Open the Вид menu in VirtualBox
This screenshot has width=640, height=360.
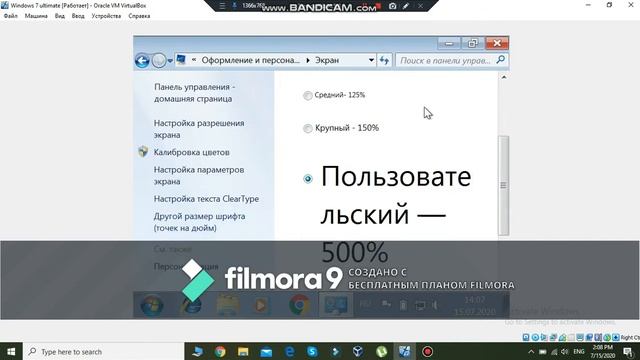[60, 16]
